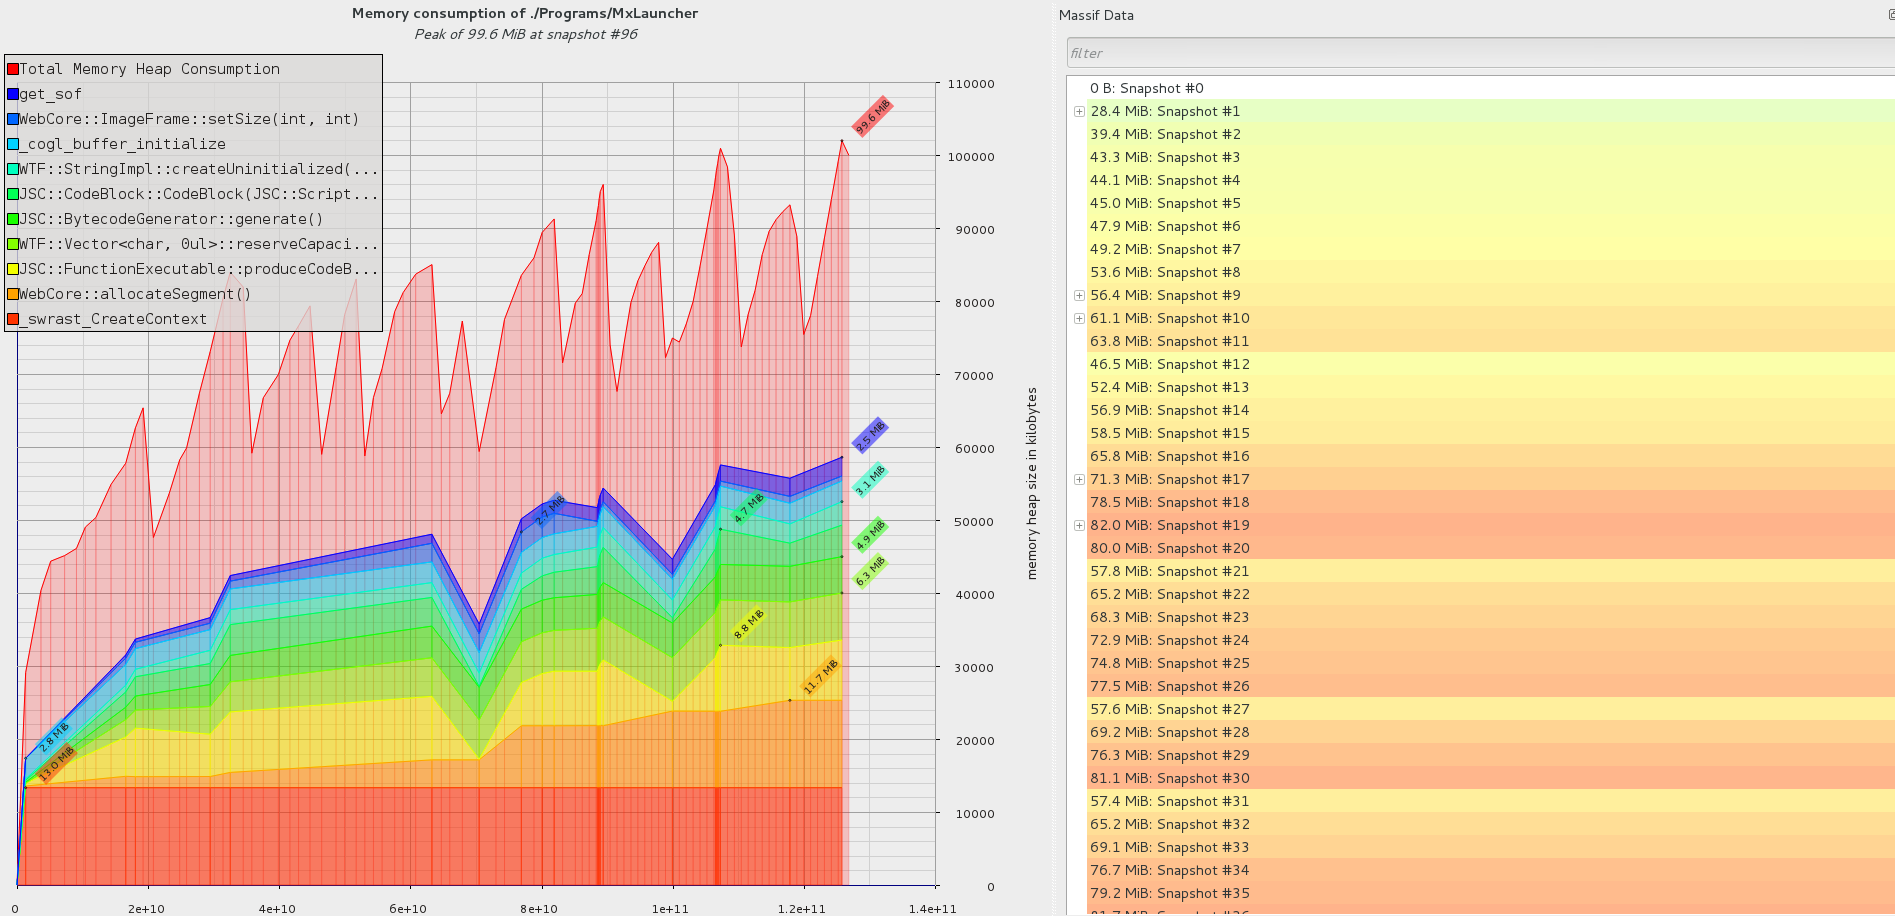Click the yellow 8.8 MiB chart label

748,624
